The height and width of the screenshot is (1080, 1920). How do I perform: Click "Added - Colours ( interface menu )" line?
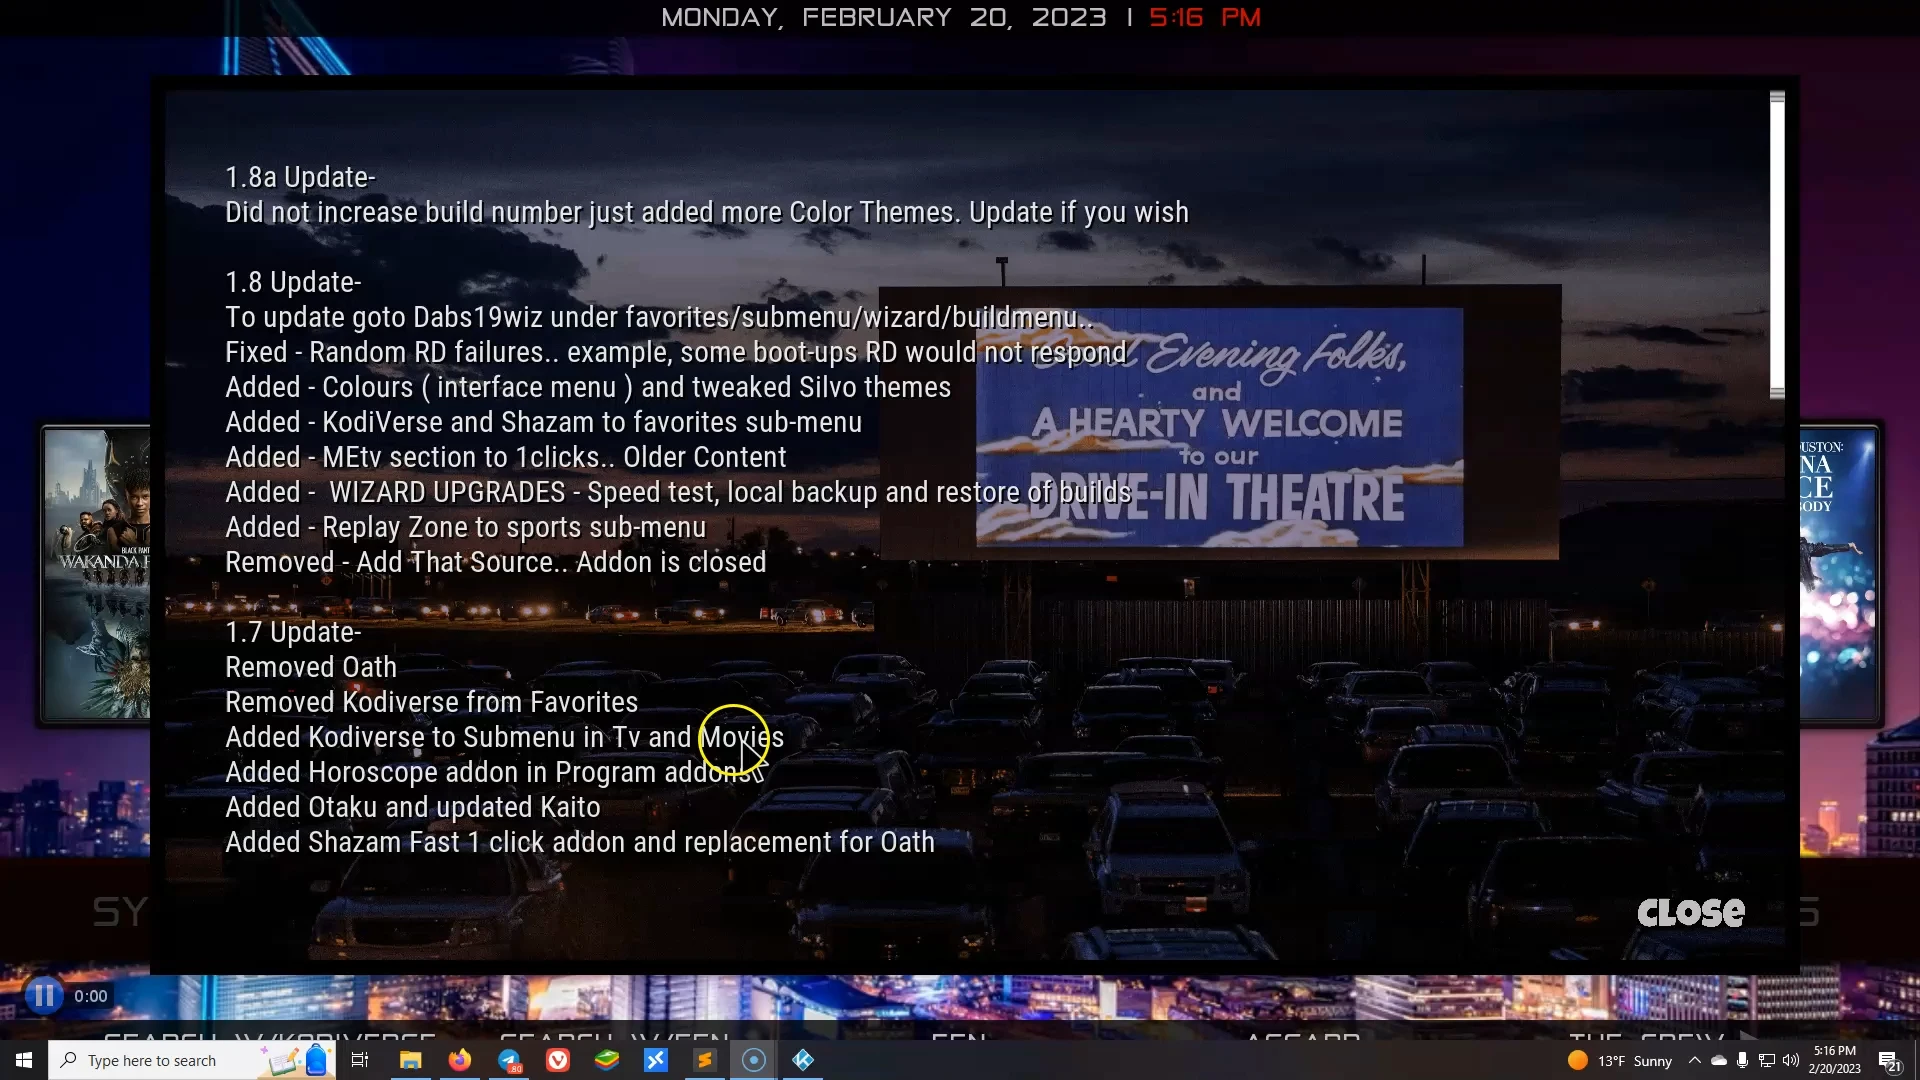point(588,388)
